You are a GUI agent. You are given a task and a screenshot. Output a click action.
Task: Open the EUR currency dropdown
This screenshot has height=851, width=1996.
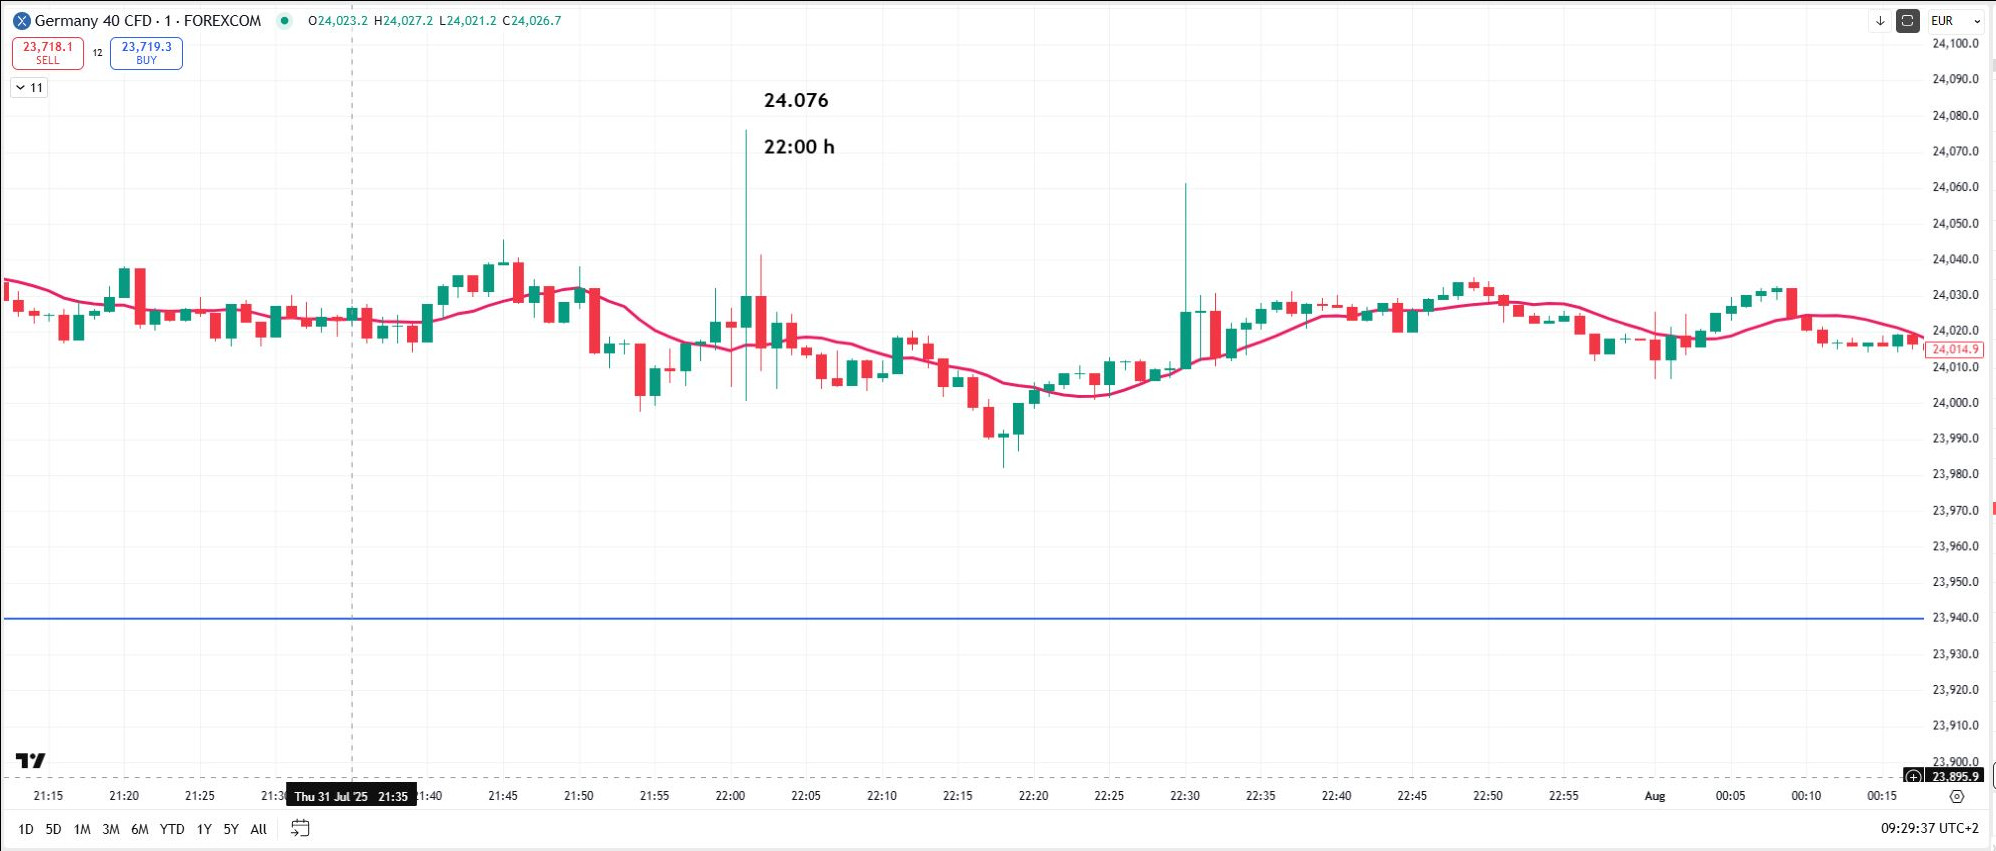(x=1955, y=20)
